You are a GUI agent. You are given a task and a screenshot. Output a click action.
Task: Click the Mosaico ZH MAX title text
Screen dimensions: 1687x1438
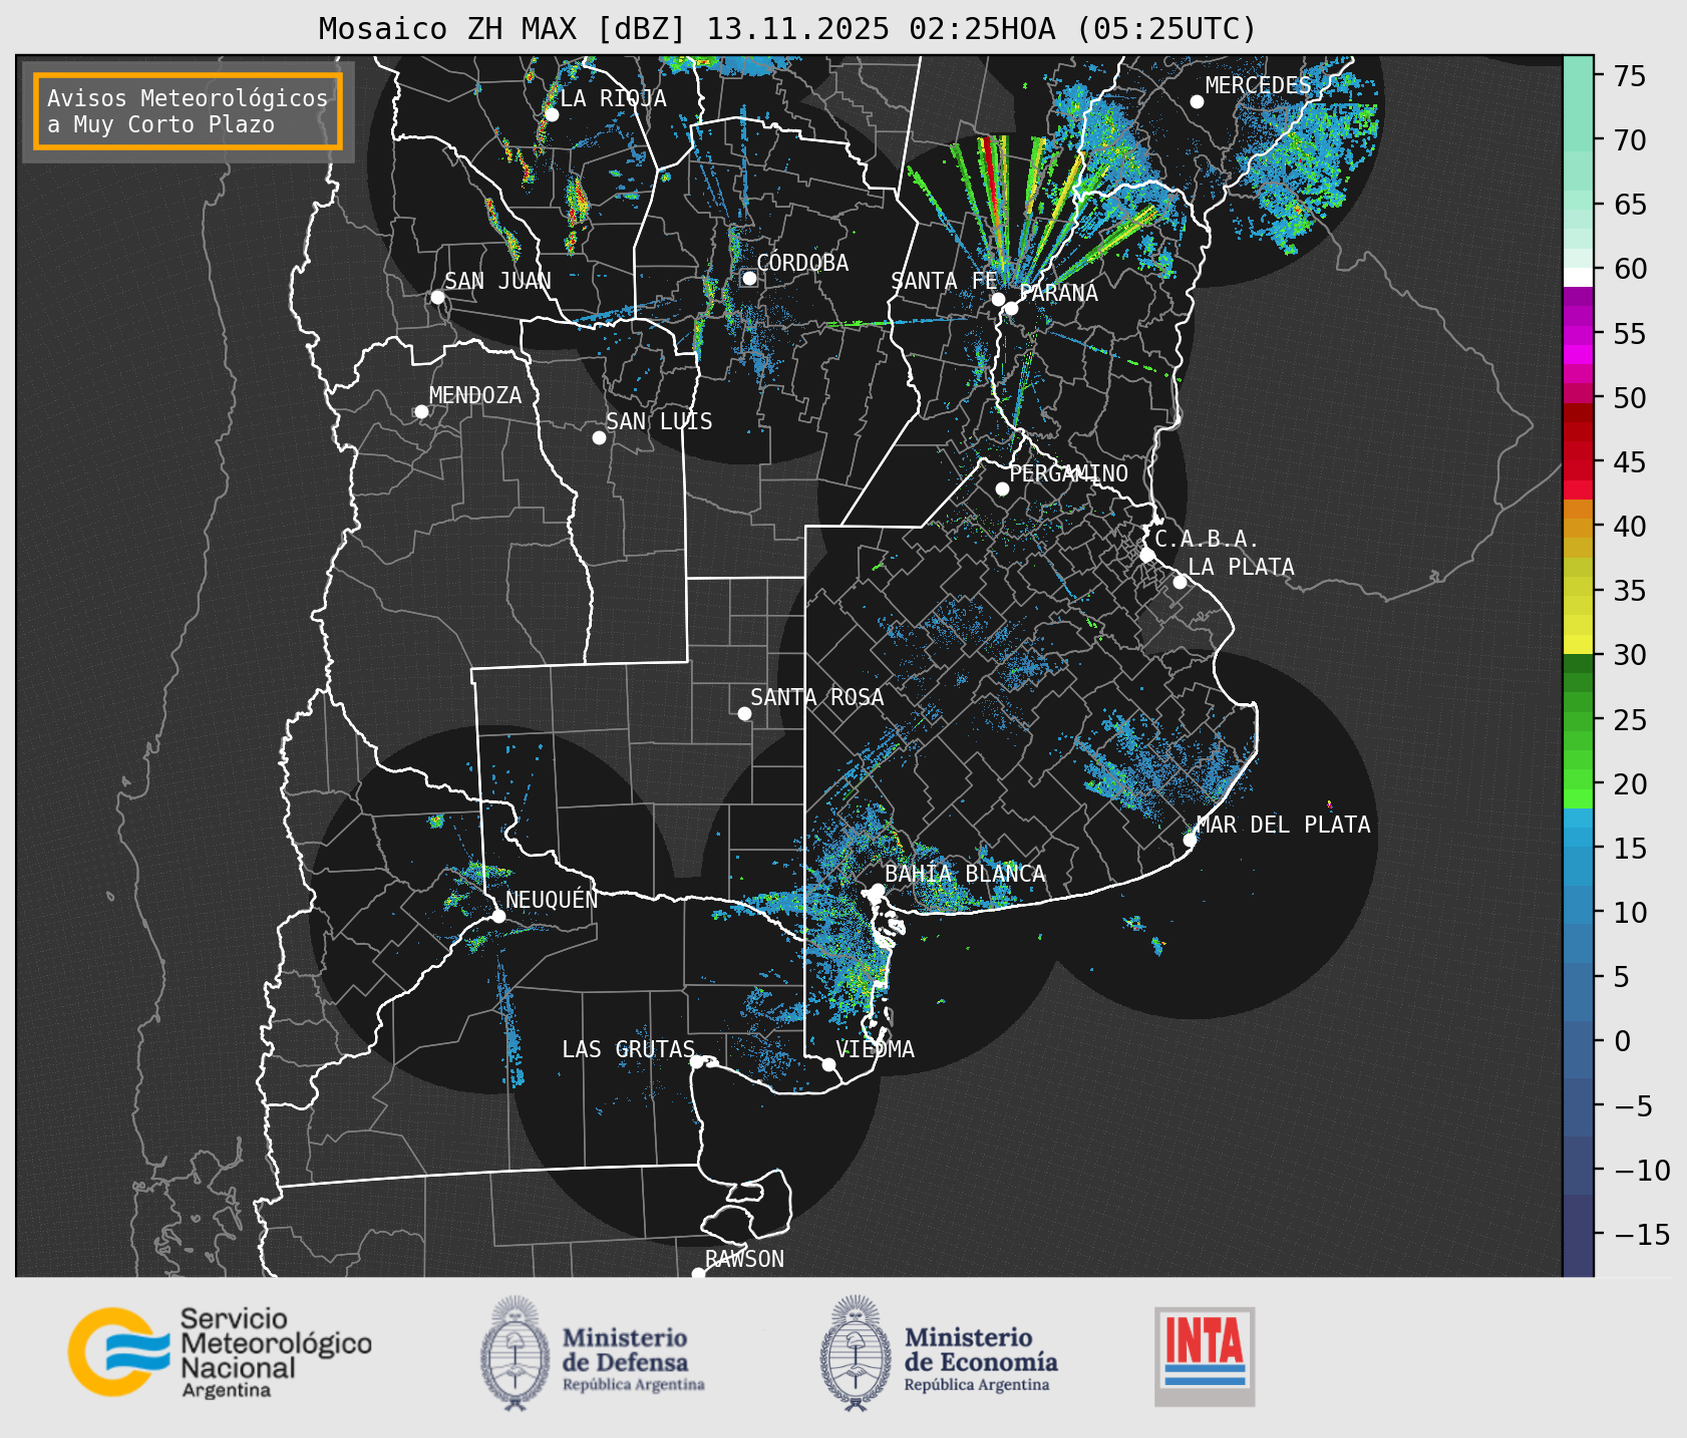[x=786, y=29]
